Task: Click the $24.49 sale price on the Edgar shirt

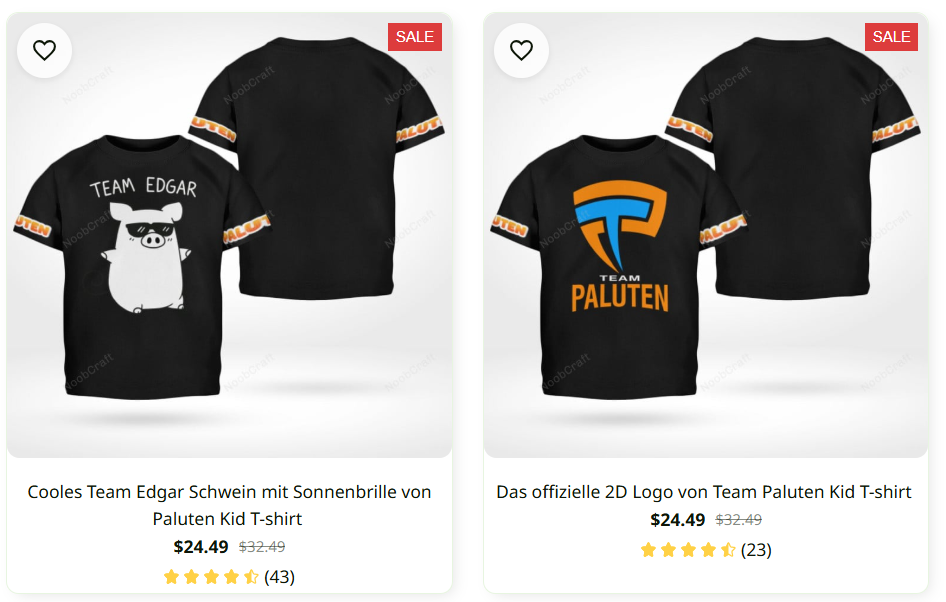Action: tap(200, 547)
